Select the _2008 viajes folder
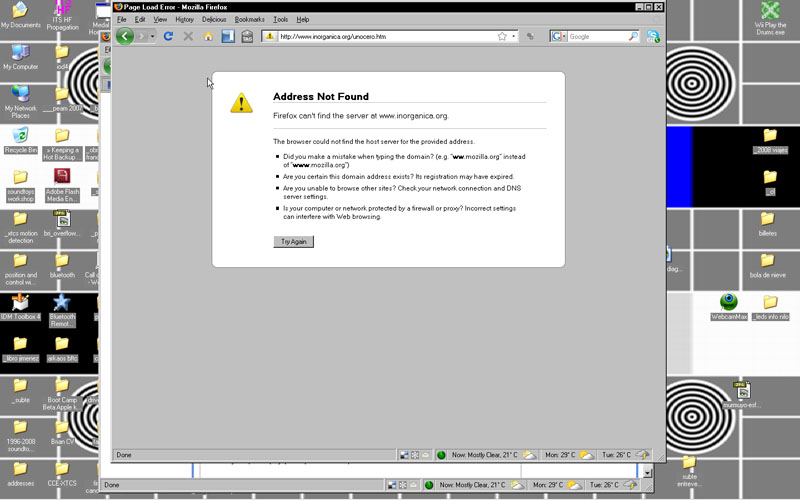800x500 pixels. pos(770,141)
